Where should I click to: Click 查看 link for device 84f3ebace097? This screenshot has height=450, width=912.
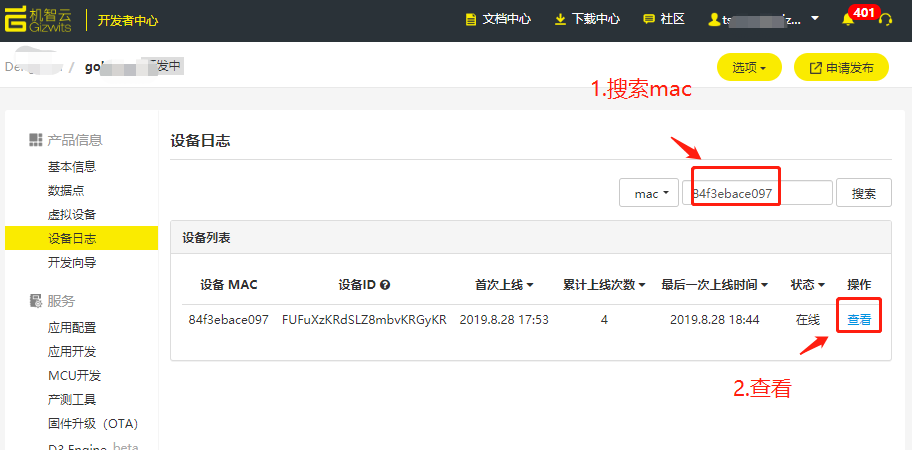(x=859, y=320)
